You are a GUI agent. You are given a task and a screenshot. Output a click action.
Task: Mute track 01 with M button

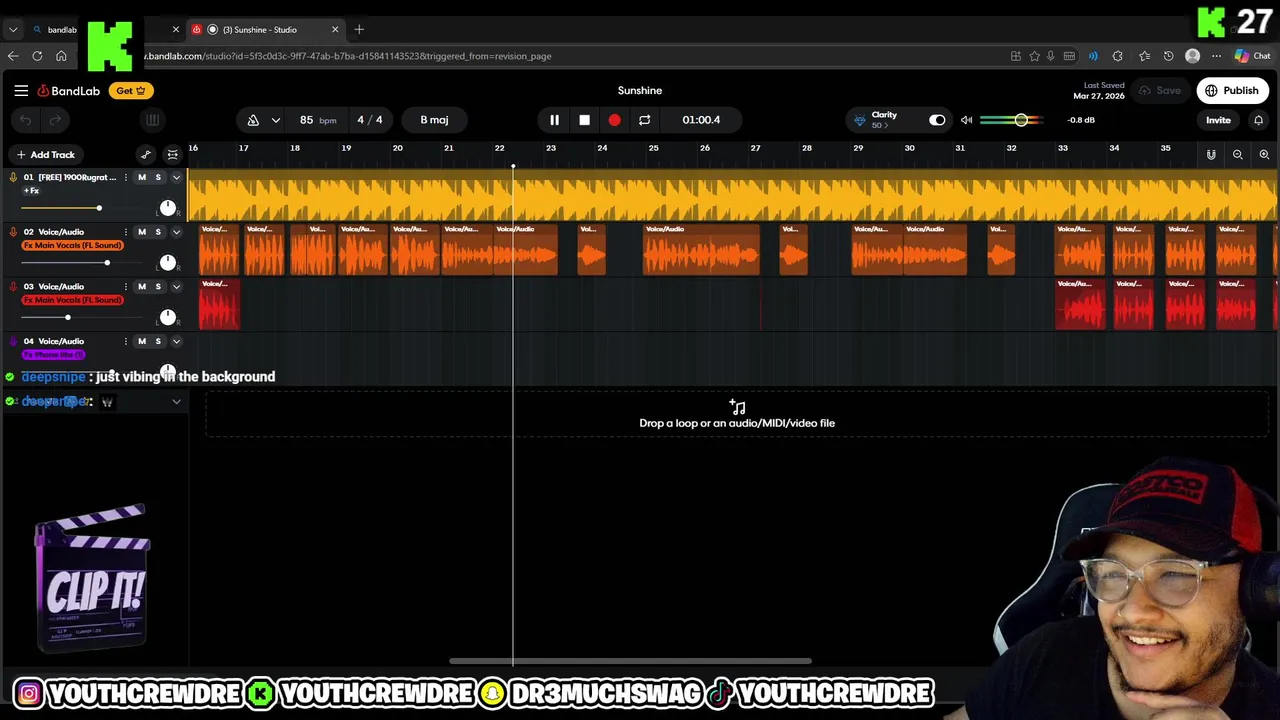(x=141, y=178)
